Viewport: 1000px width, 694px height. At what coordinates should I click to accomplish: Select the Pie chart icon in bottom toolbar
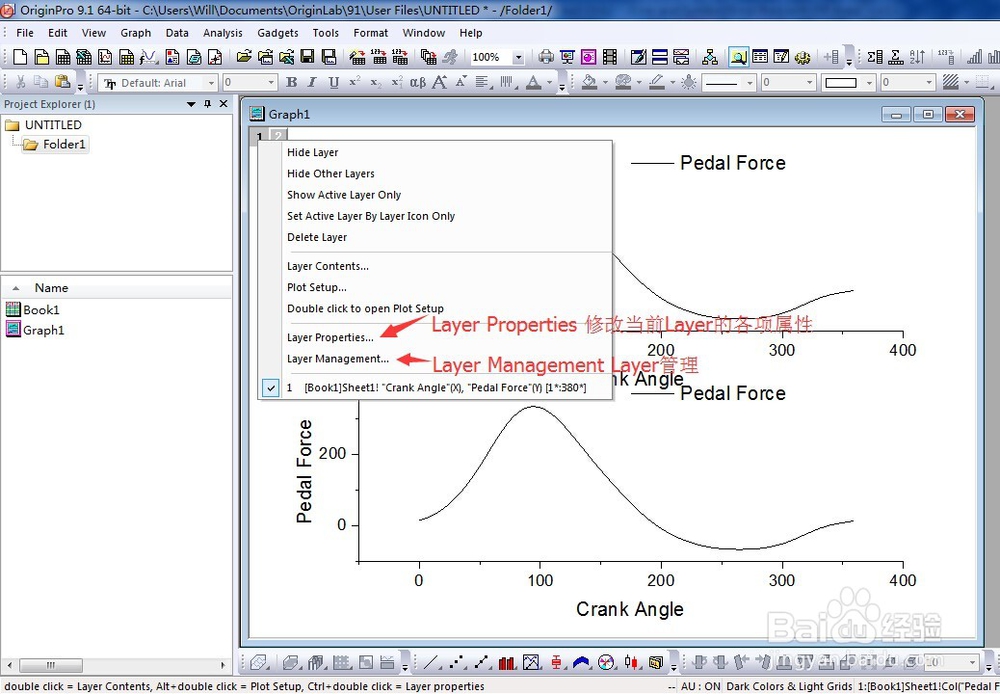coord(607,663)
